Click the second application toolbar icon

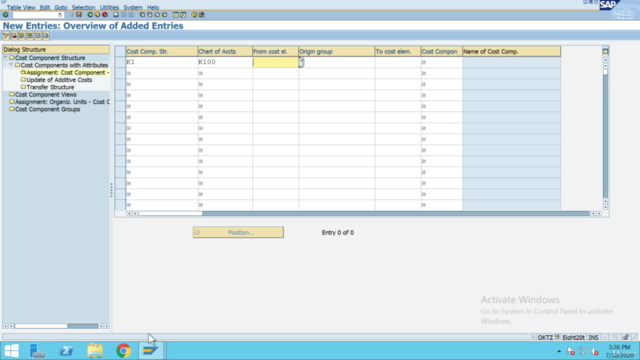pos(14,36)
